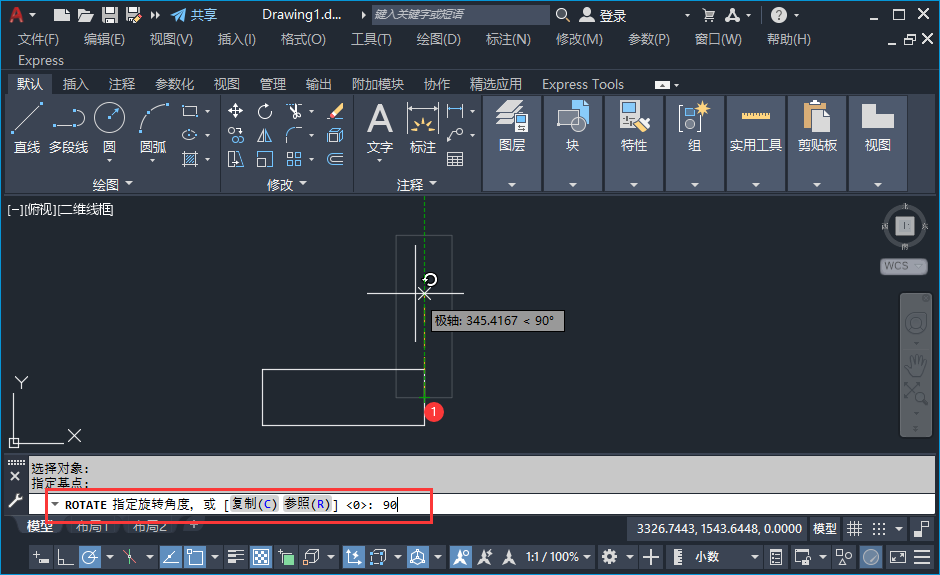The width and height of the screenshot is (940, 575).
Task: Click the multileader tool icon
Action: click(x=455, y=135)
